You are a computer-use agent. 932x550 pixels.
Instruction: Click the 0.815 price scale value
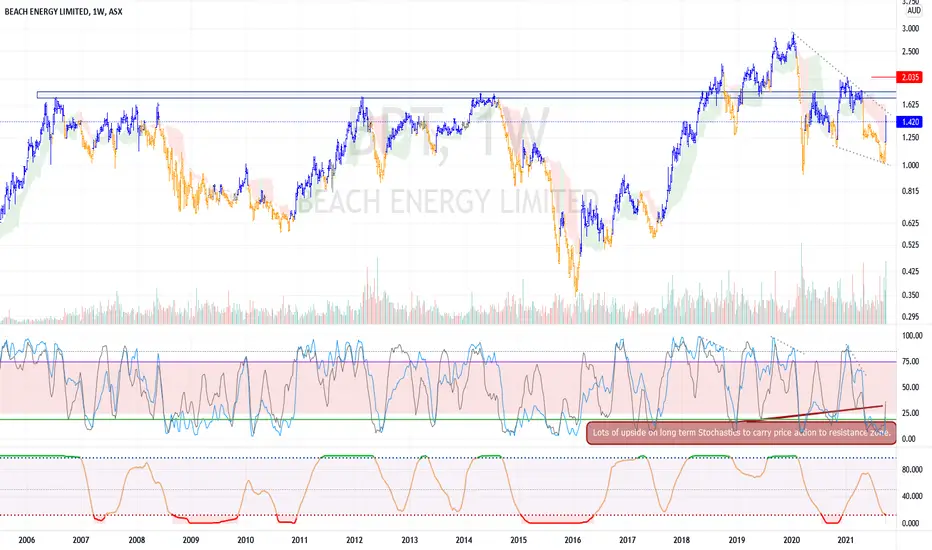click(x=911, y=191)
